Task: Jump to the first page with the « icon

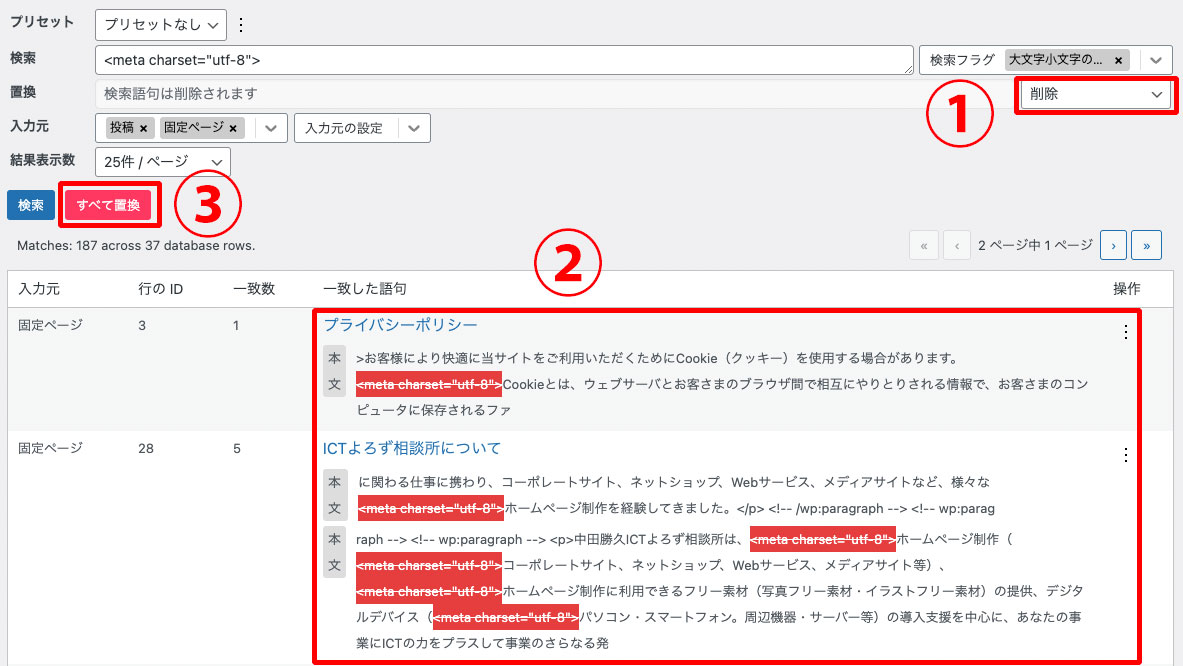Action: (923, 244)
